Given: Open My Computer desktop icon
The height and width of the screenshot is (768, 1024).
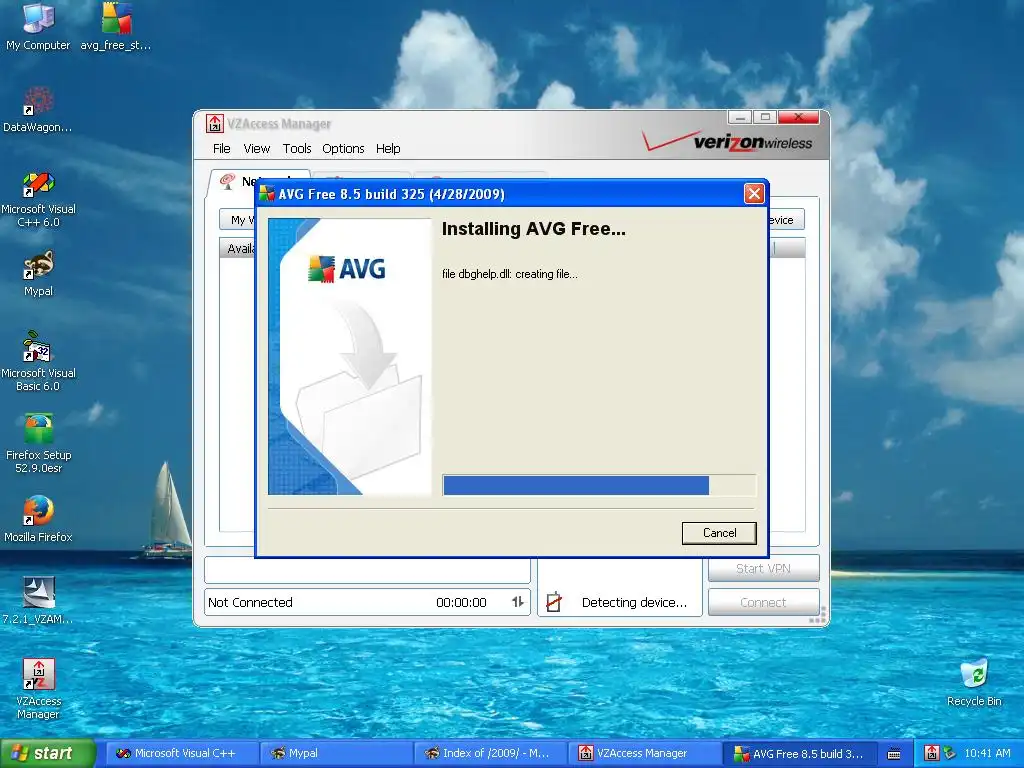Looking at the screenshot, I should point(38,26).
